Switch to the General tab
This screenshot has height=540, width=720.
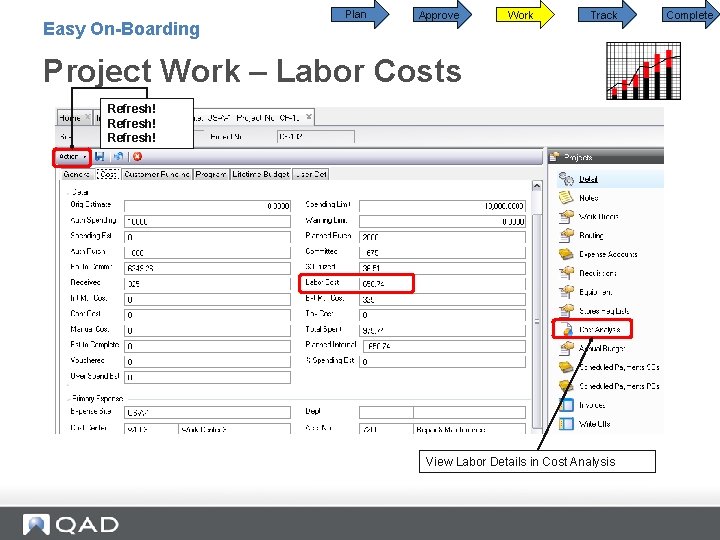76,174
